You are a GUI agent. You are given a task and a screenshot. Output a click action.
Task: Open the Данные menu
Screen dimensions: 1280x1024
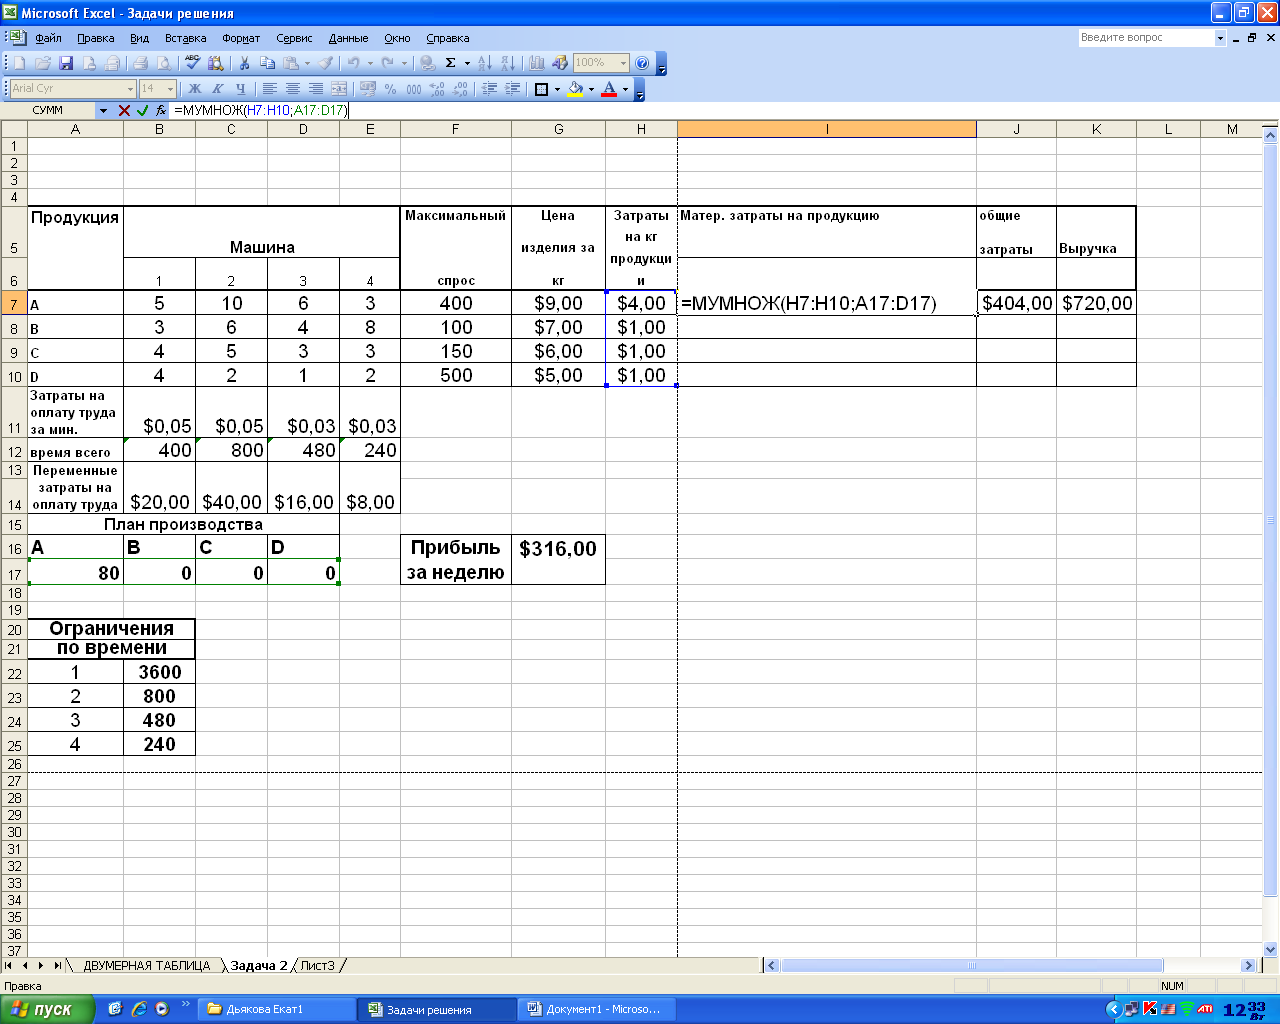[x=348, y=38]
